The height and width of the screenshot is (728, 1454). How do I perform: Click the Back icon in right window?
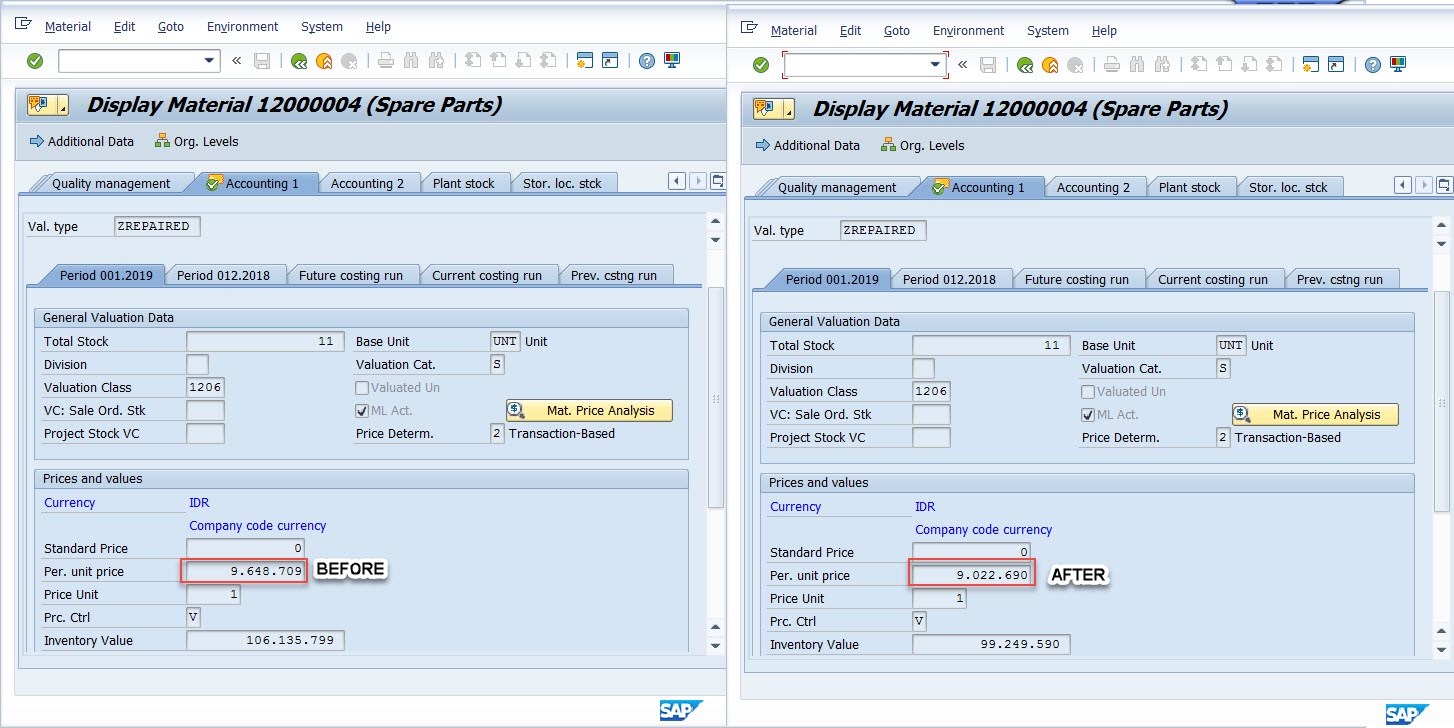pyautogui.click(x=1024, y=65)
